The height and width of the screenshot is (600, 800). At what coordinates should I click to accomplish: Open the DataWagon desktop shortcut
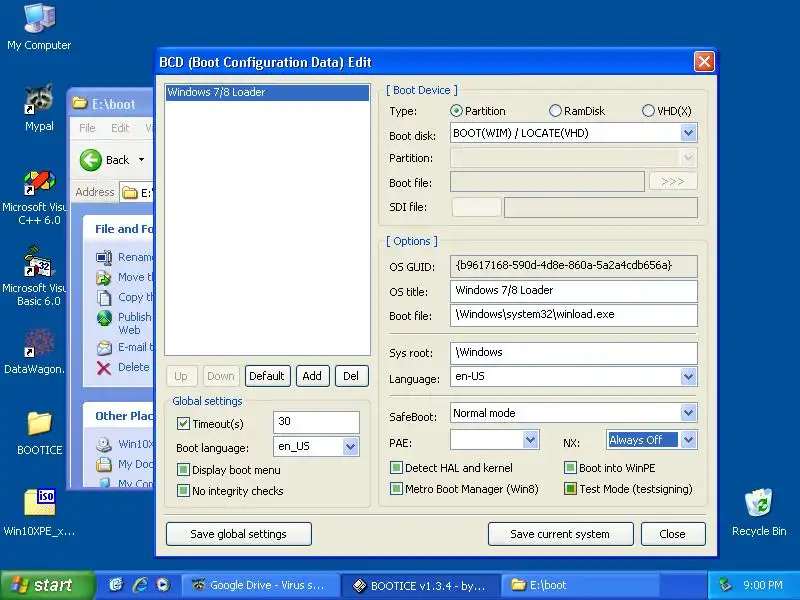[x=39, y=343]
